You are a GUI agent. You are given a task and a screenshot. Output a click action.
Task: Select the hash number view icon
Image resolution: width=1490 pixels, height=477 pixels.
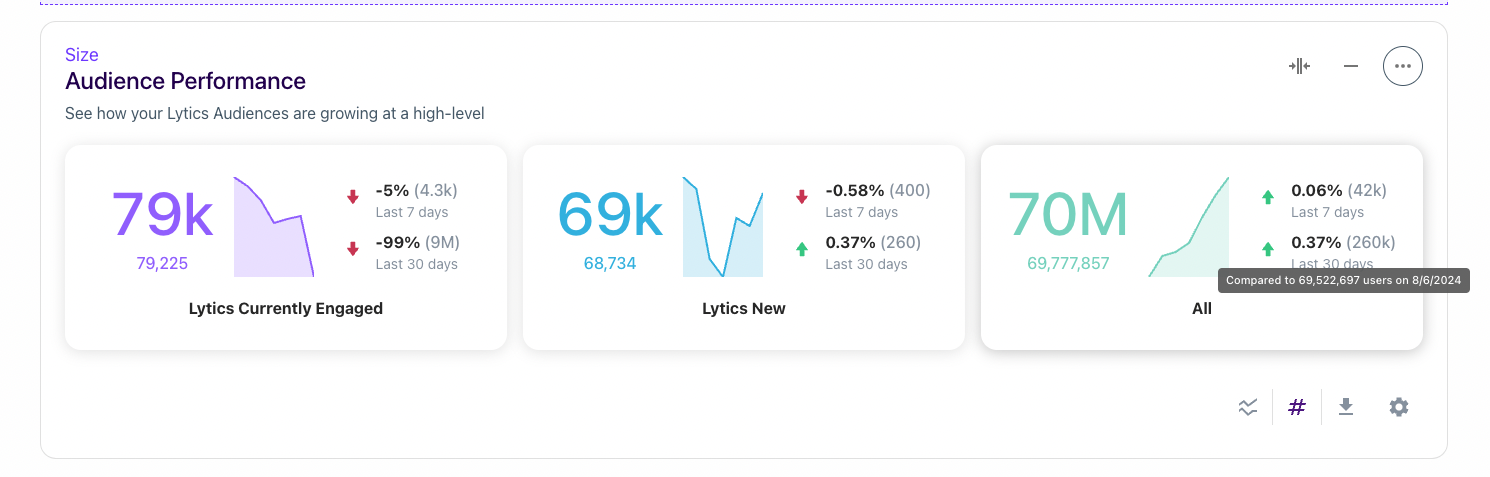[1297, 407]
